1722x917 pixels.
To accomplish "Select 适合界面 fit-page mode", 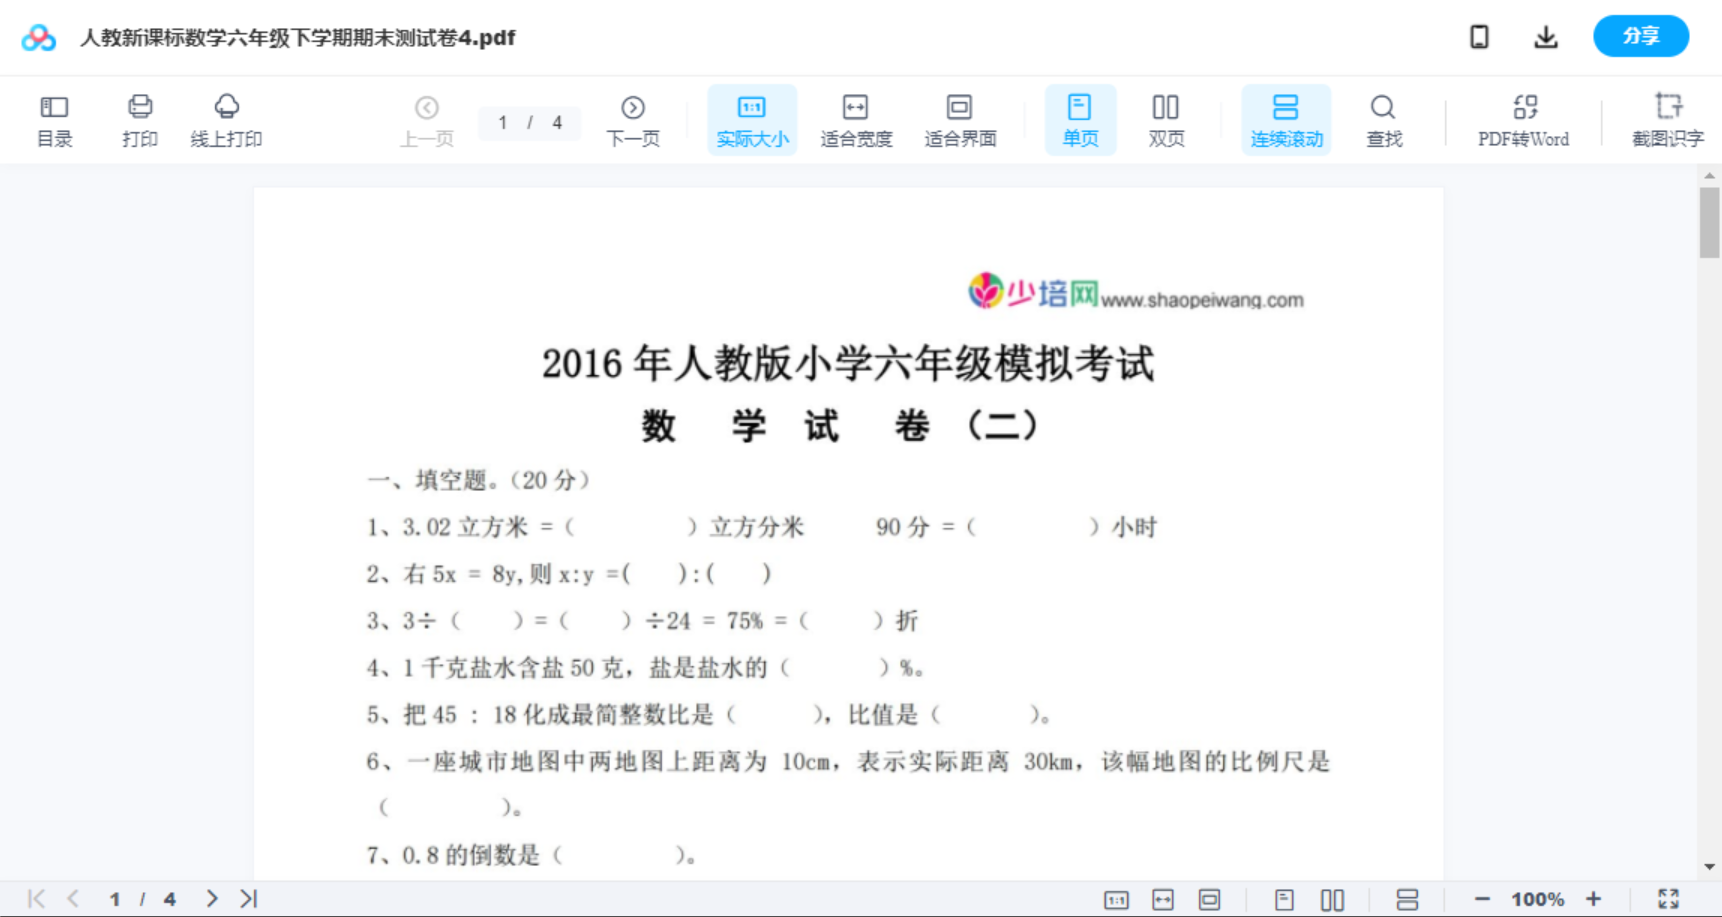I will click(960, 119).
